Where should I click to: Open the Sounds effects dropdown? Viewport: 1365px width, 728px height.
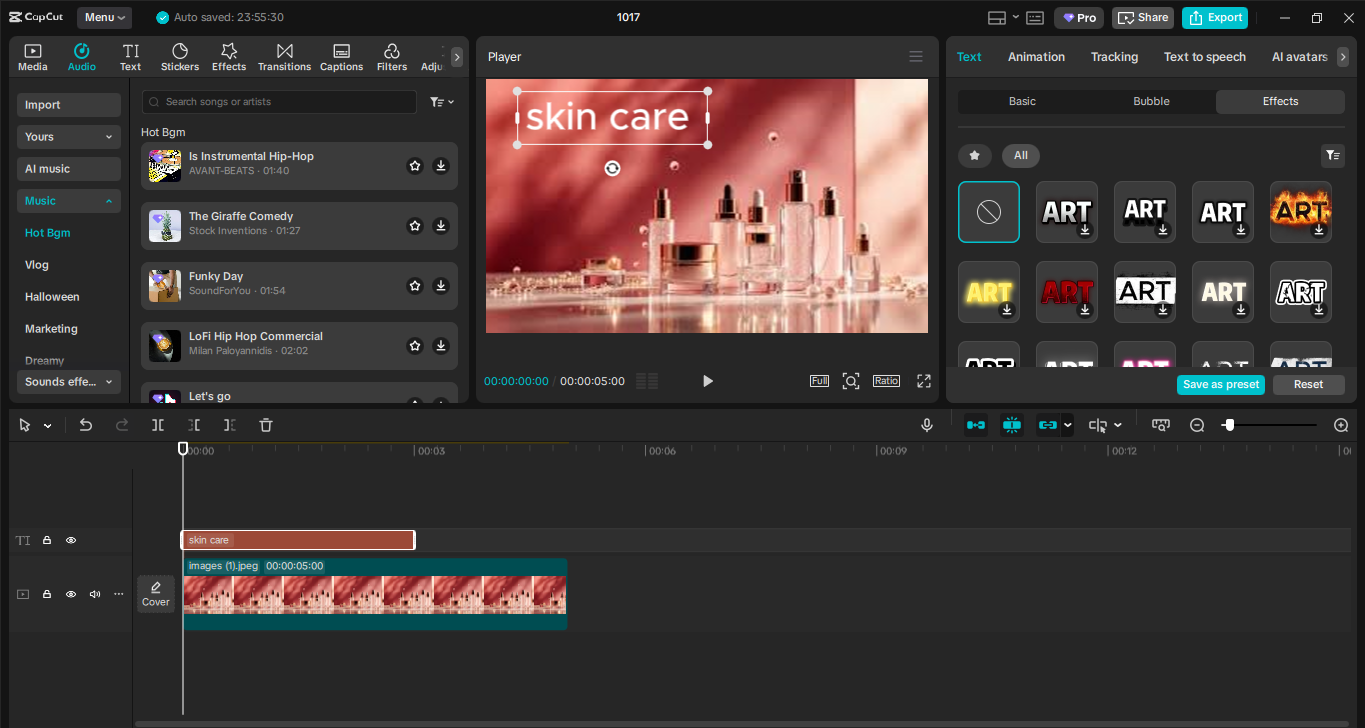pyautogui.click(x=68, y=381)
